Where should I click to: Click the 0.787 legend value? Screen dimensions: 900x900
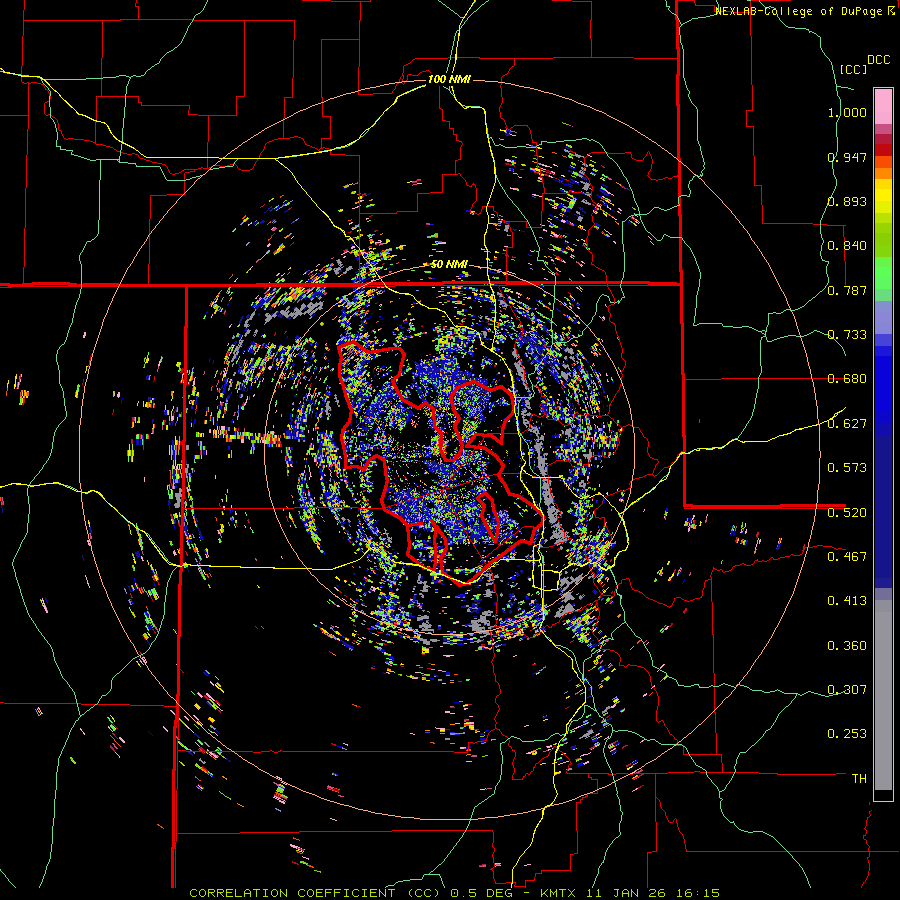click(x=847, y=290)
